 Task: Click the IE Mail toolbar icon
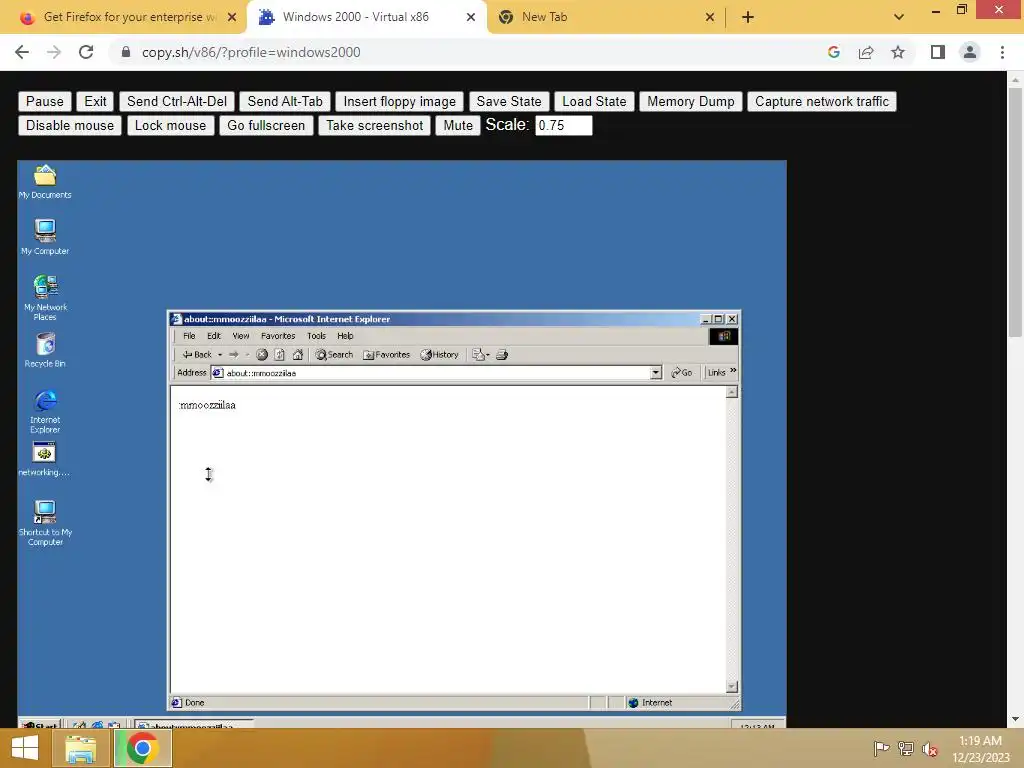(479, 355)
